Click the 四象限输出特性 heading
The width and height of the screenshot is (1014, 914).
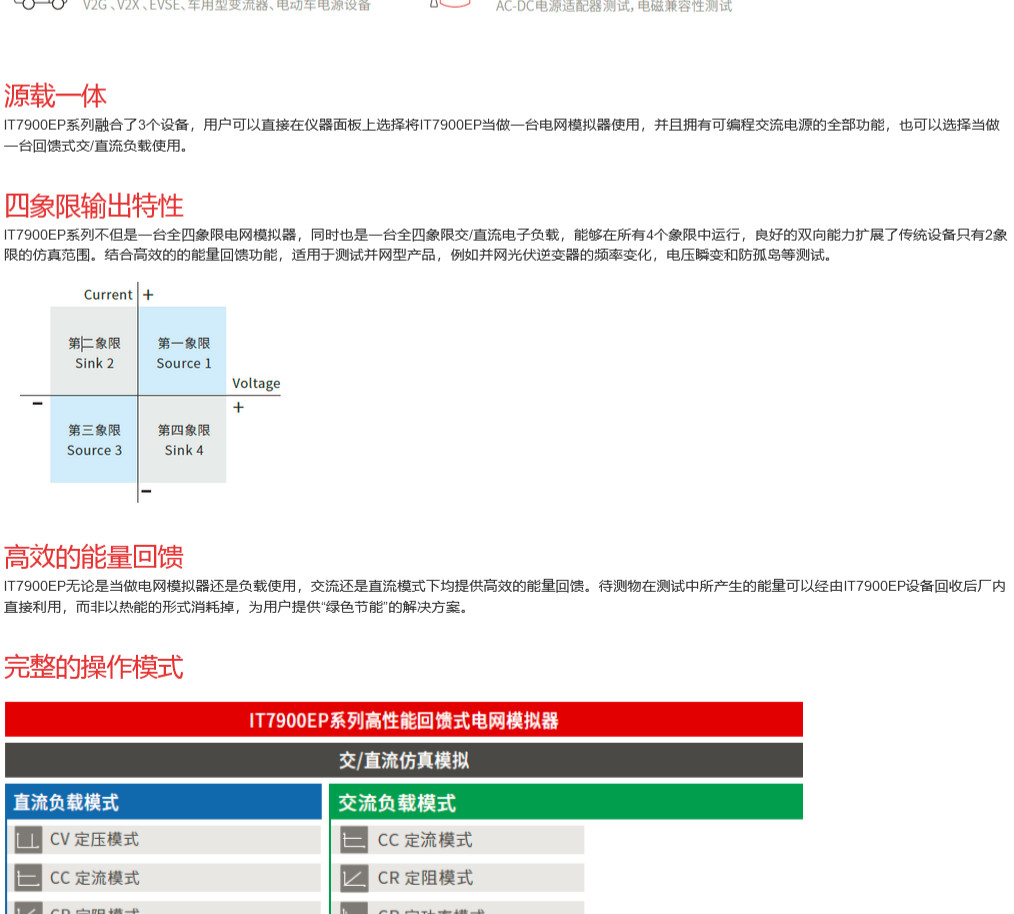tap(94, 206)
